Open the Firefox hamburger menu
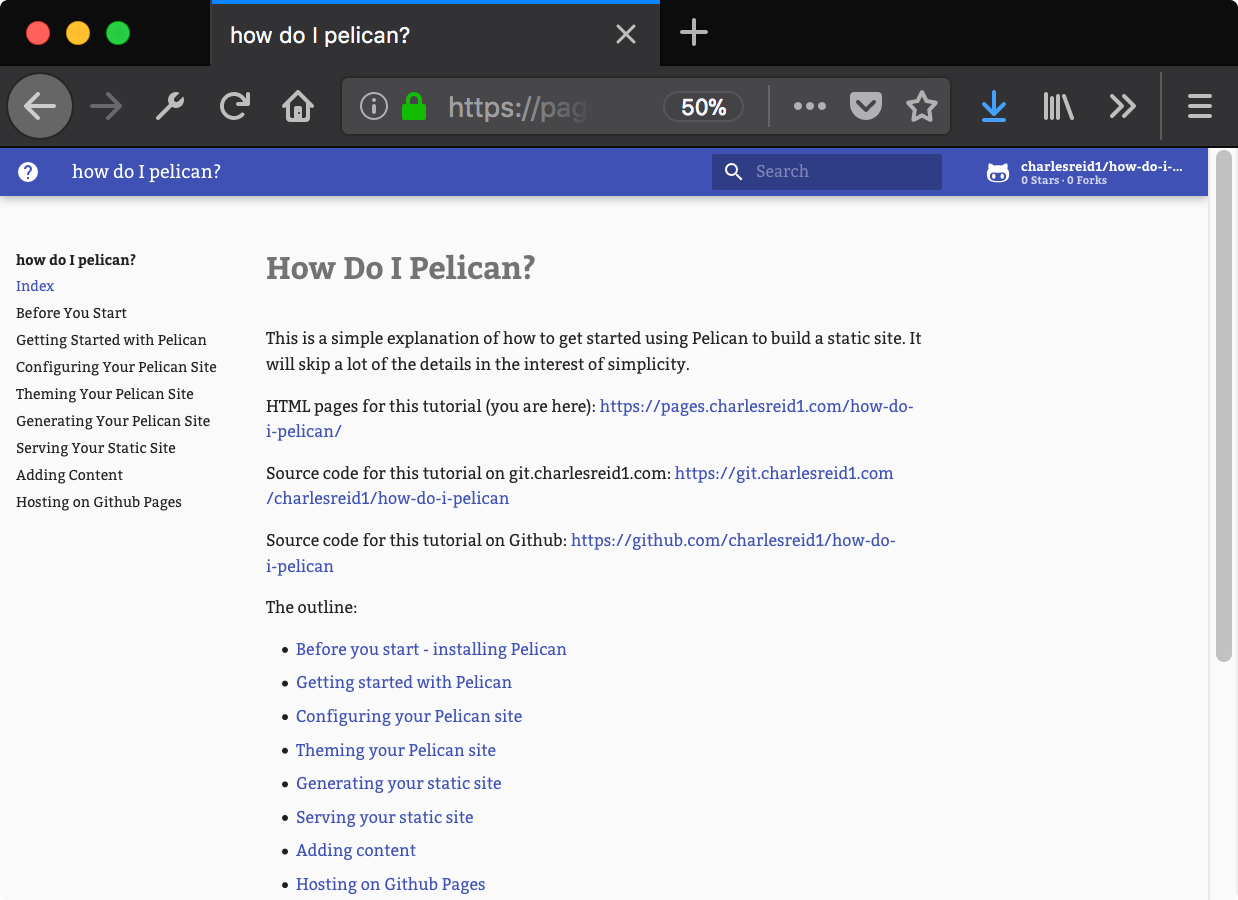Screen dimensions: 1238x900 pyautogui.click(x=1200, y=106)
